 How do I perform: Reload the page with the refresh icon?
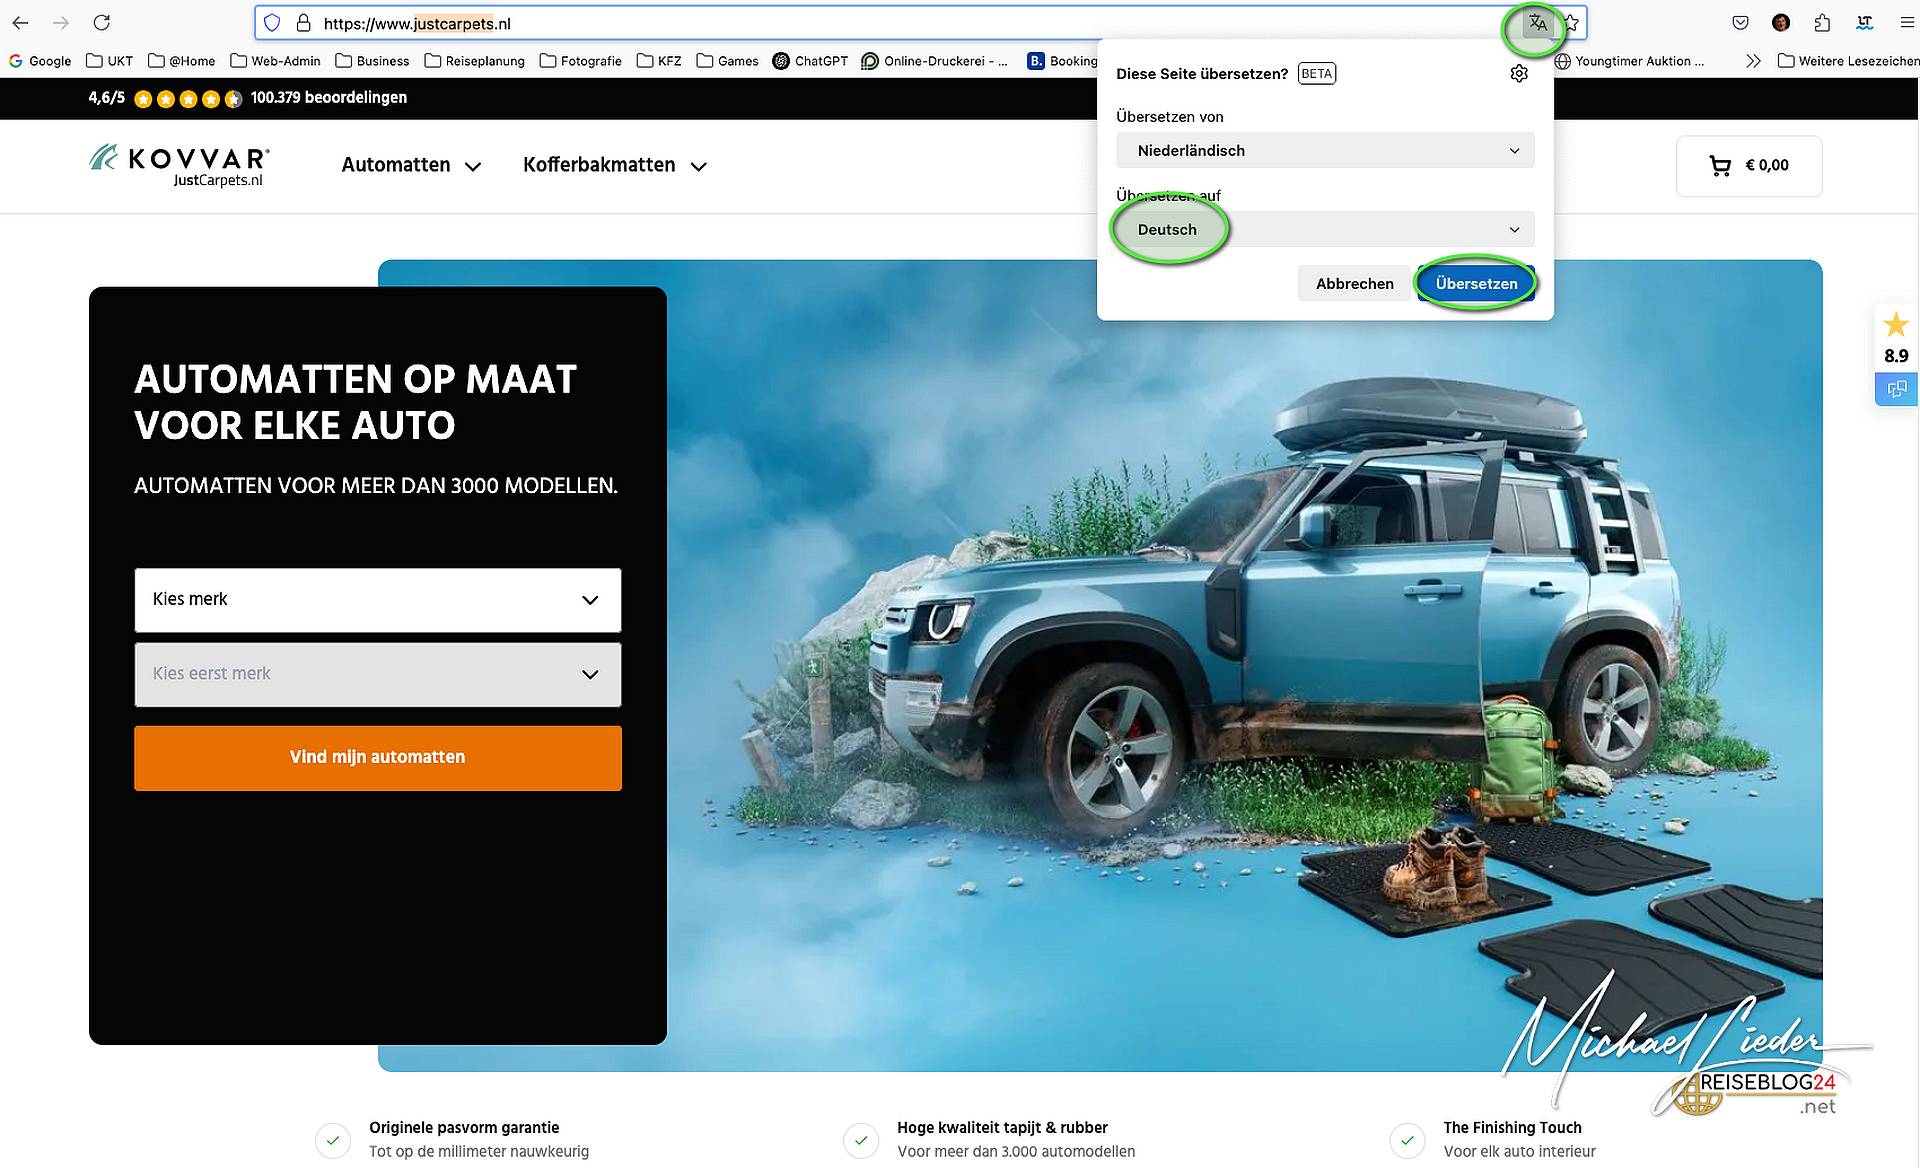tap(101, 22)
